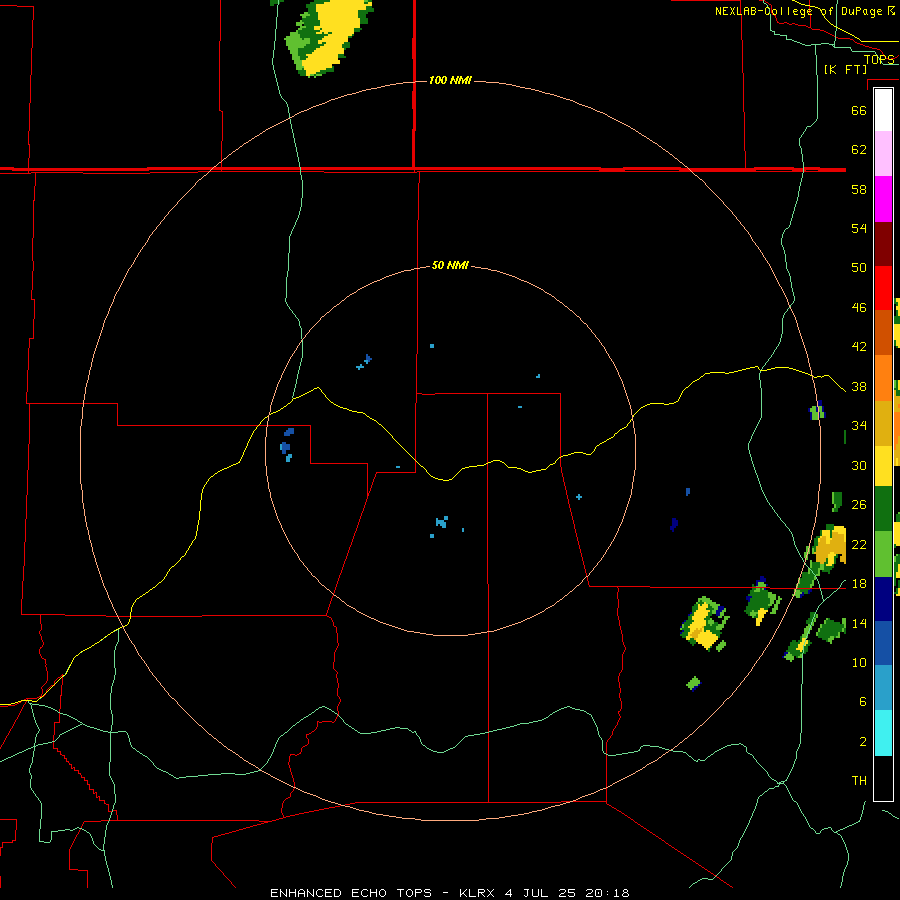Click the '50 NMI' range ring label
The width and height of the screenshot is (900, 900).
click(x=450, y=265)
